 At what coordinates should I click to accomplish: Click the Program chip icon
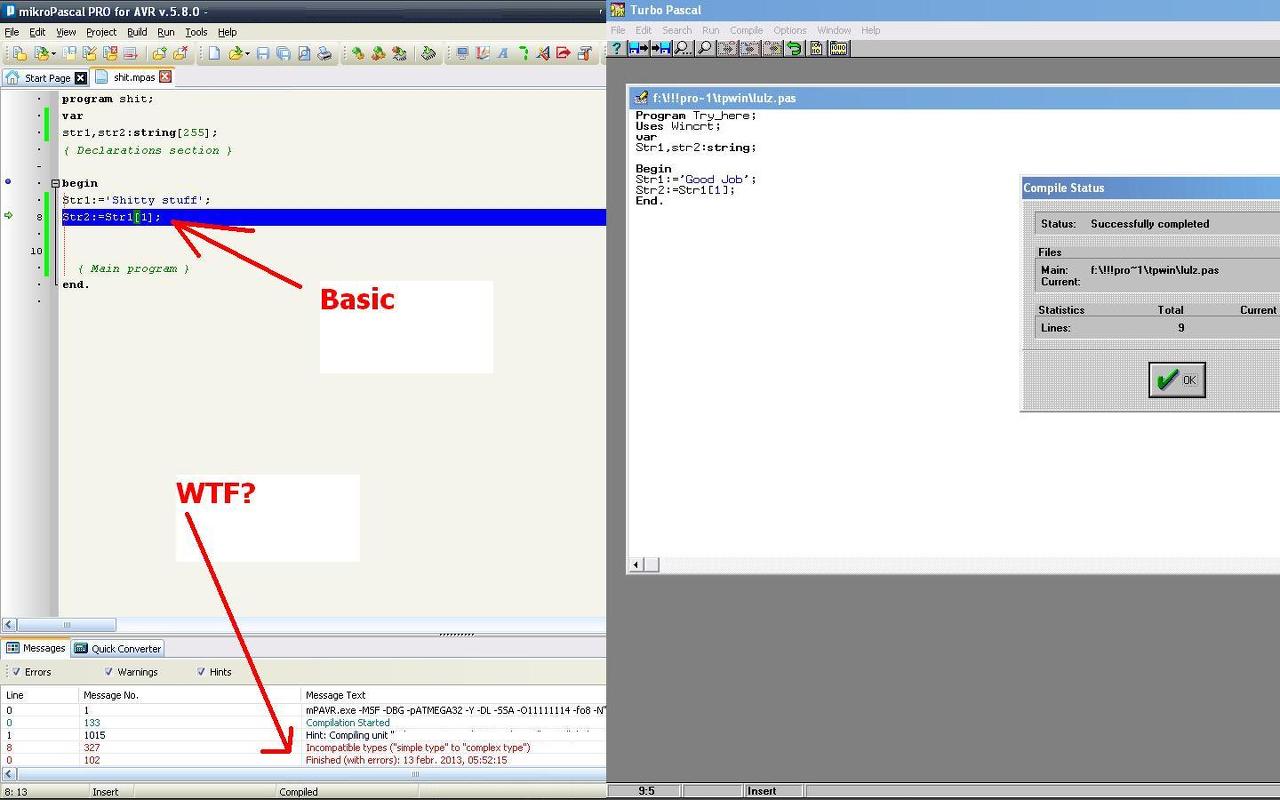[x=429, y=54]
